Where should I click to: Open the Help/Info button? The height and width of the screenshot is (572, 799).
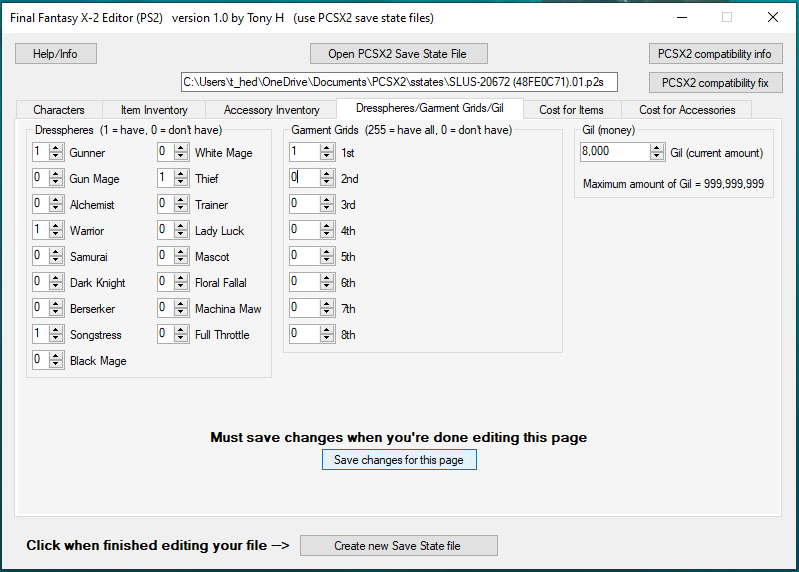coord(56,53)
